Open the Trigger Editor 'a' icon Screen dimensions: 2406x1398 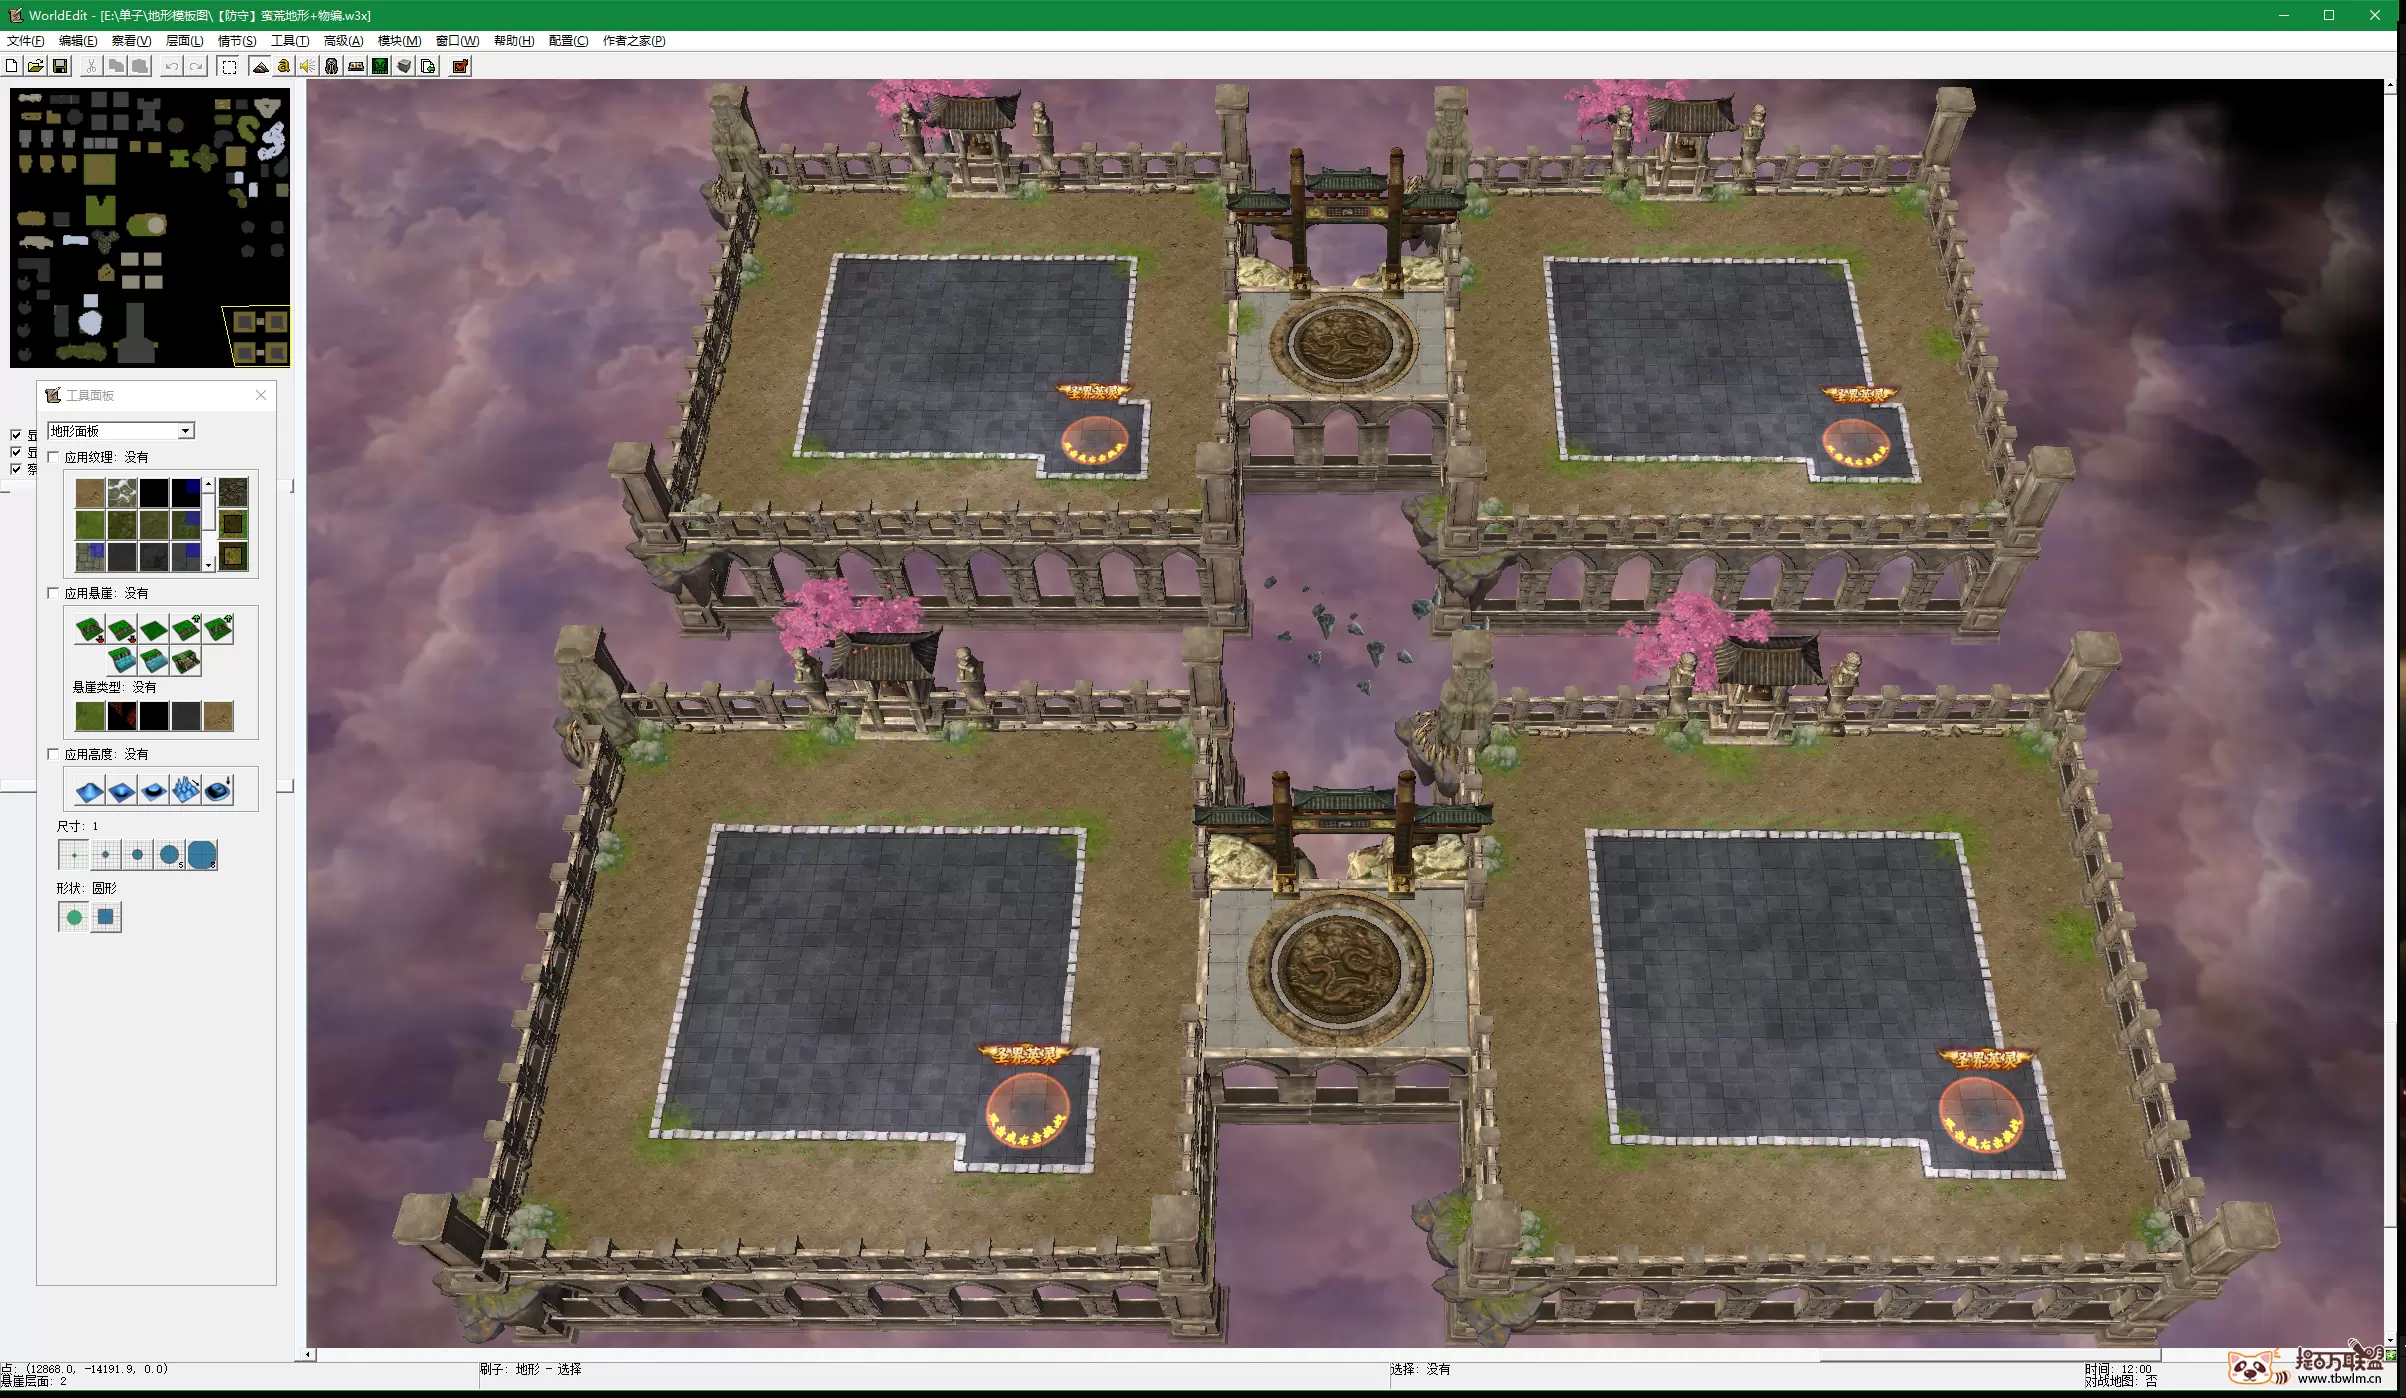coord(284,66)
